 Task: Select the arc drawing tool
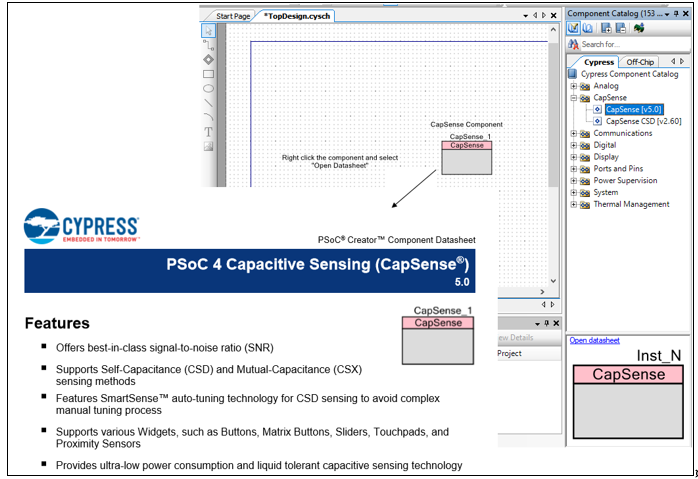tap(208, 117)
